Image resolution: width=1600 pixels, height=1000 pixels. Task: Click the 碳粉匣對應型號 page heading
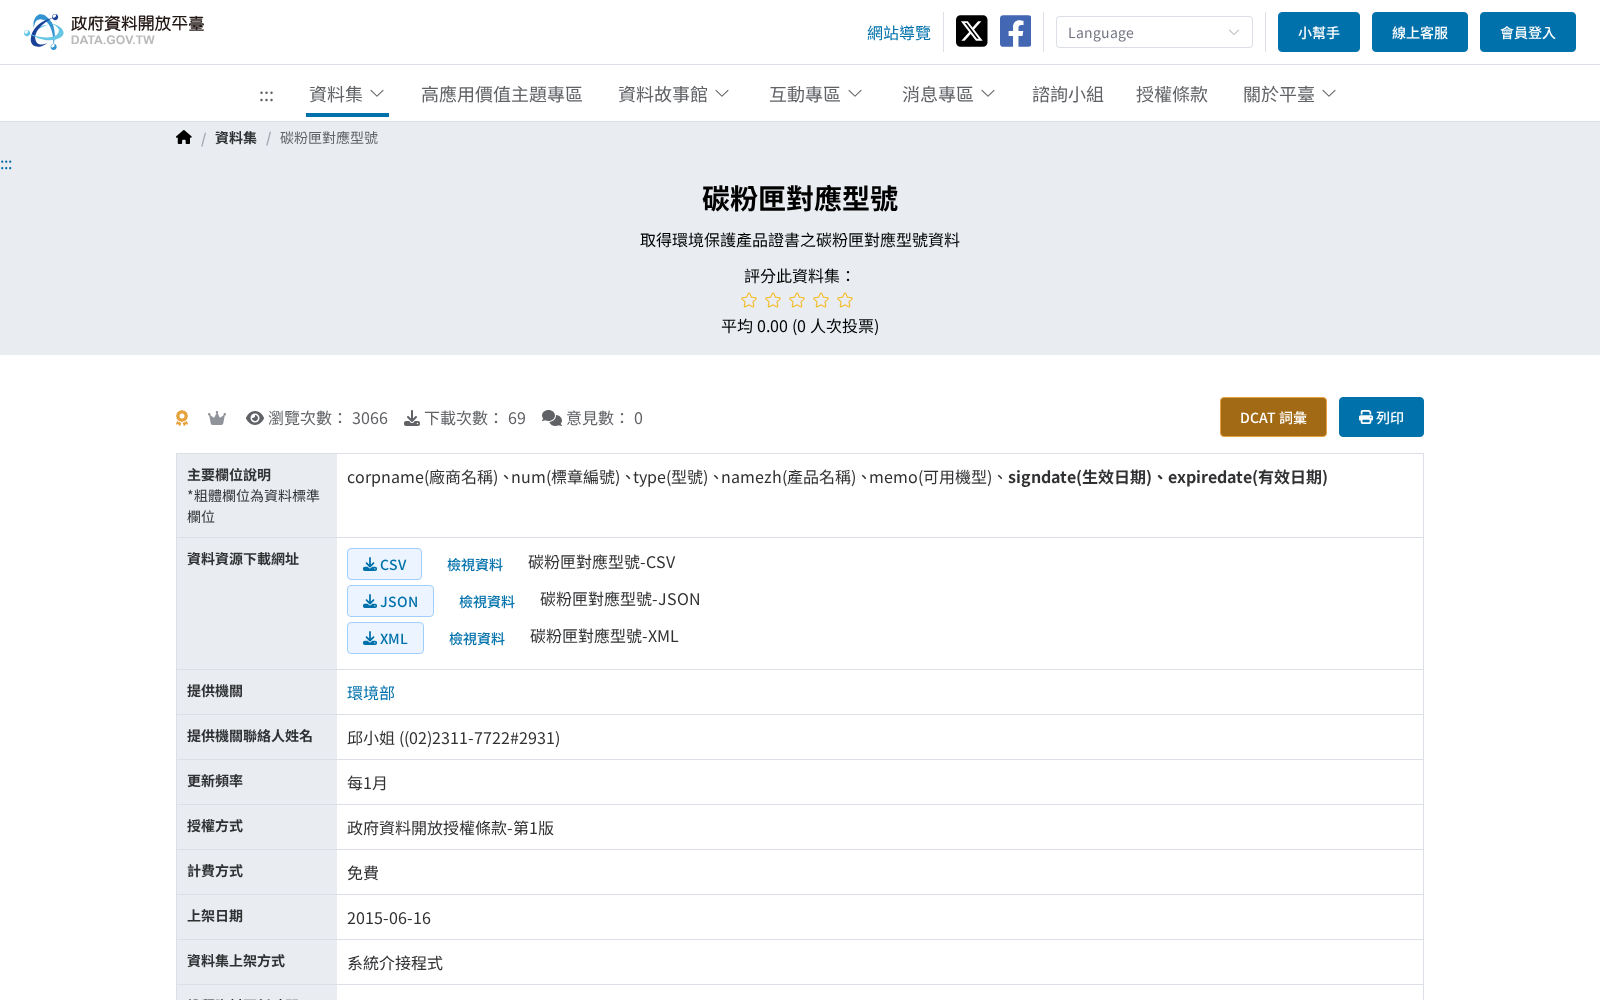pyautogui.click(x=800, y=199)
